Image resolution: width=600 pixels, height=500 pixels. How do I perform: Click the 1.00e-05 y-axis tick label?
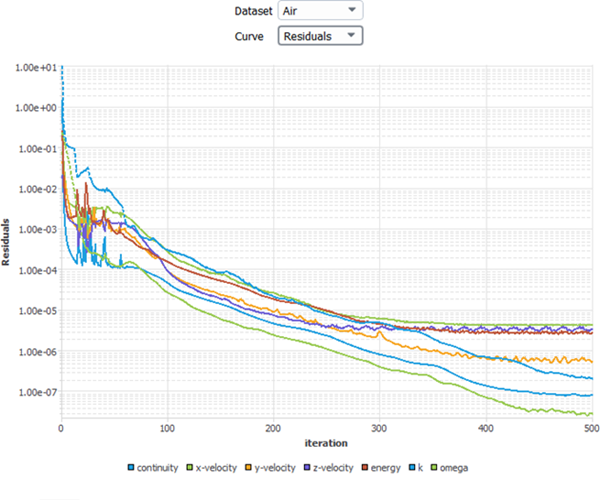[x=38, y=311]
